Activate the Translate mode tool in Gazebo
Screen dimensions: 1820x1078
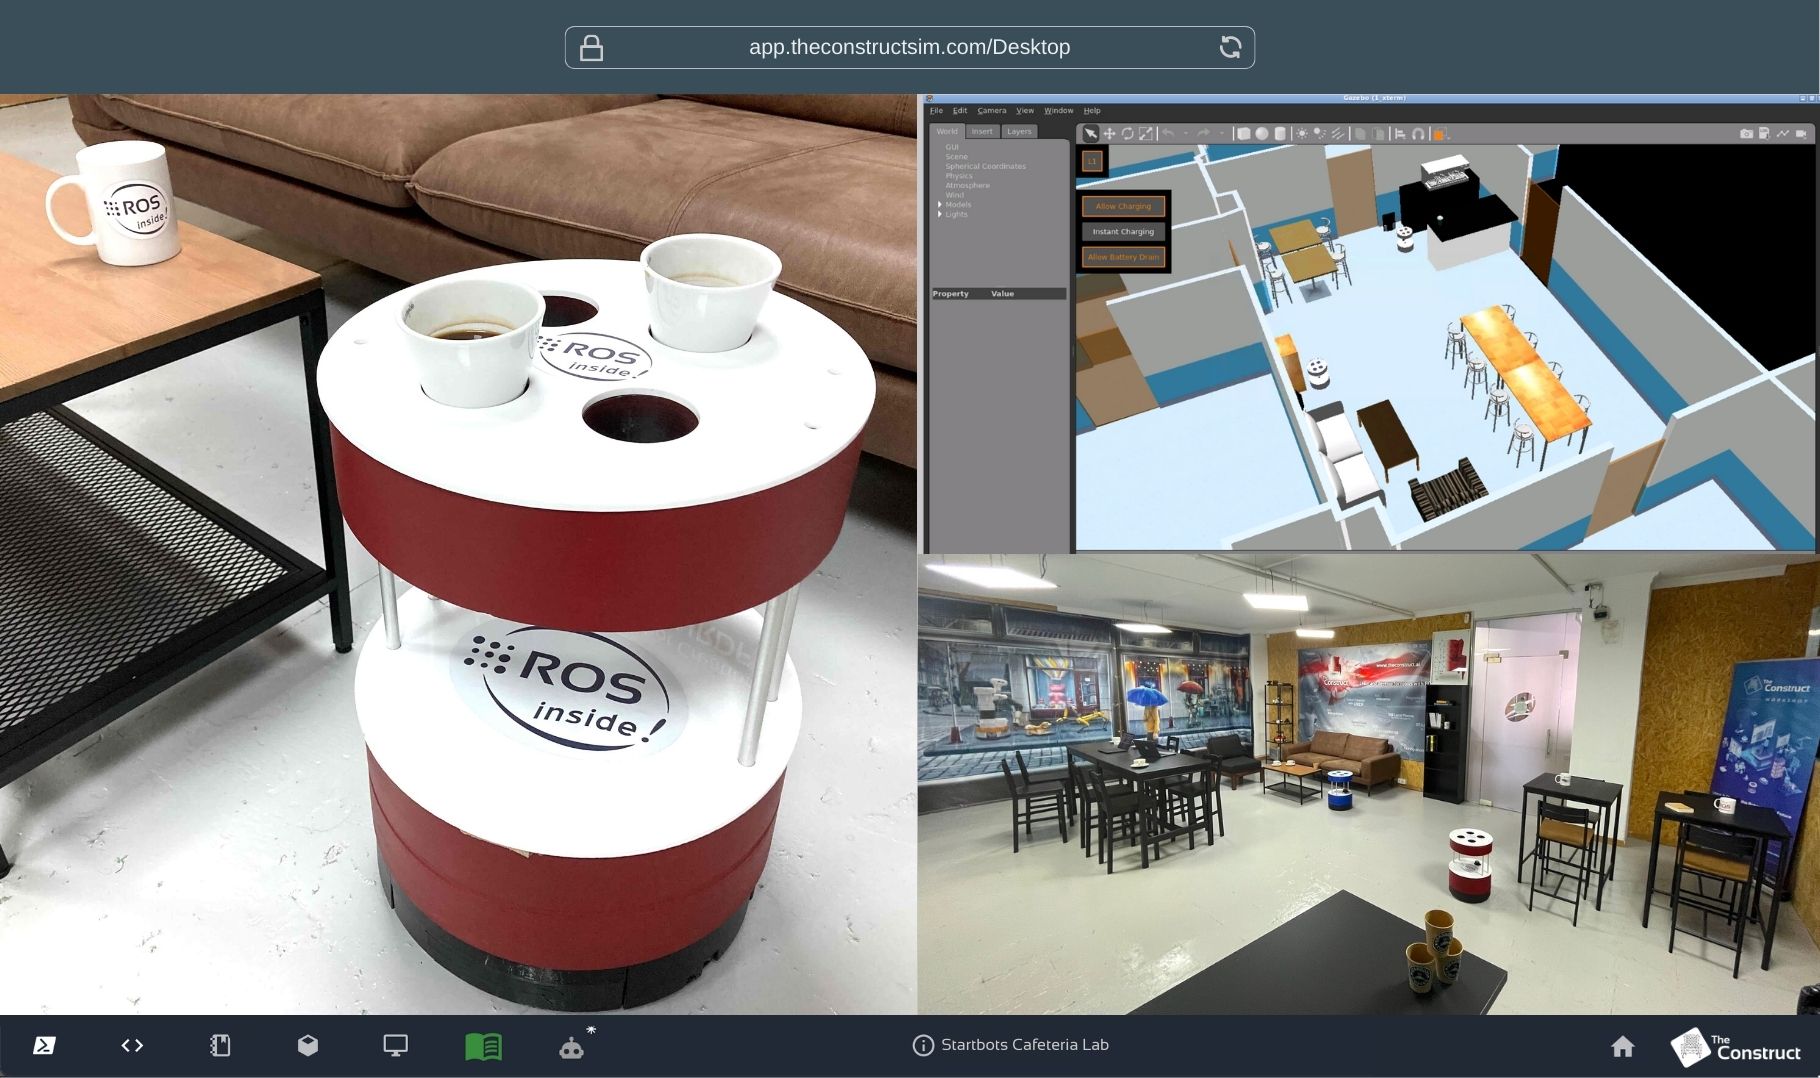point(1109,133)
